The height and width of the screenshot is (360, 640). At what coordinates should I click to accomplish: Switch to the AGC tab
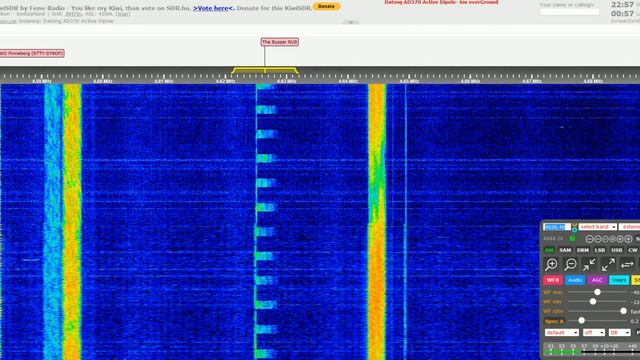(x=597, y=280)
